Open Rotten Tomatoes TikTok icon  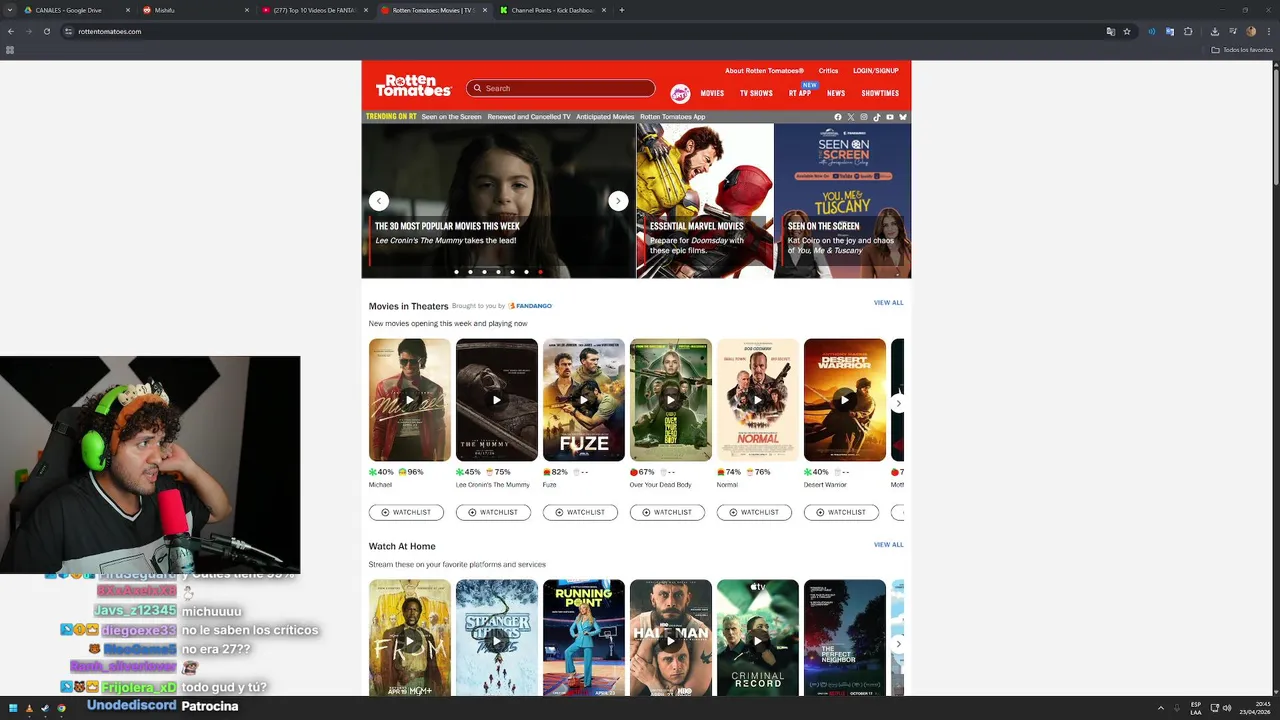point(877,117)
